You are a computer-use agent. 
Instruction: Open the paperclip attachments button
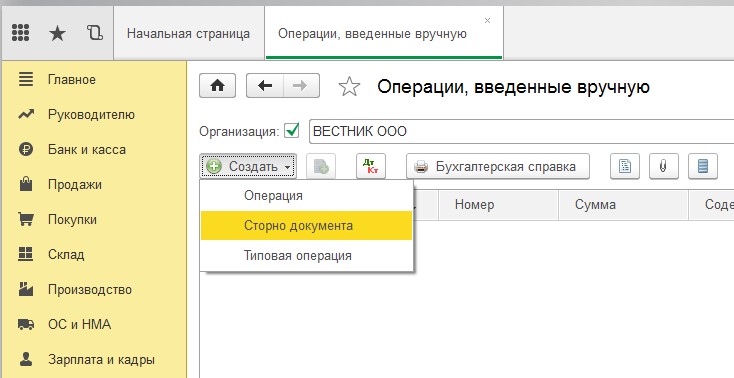664,166
